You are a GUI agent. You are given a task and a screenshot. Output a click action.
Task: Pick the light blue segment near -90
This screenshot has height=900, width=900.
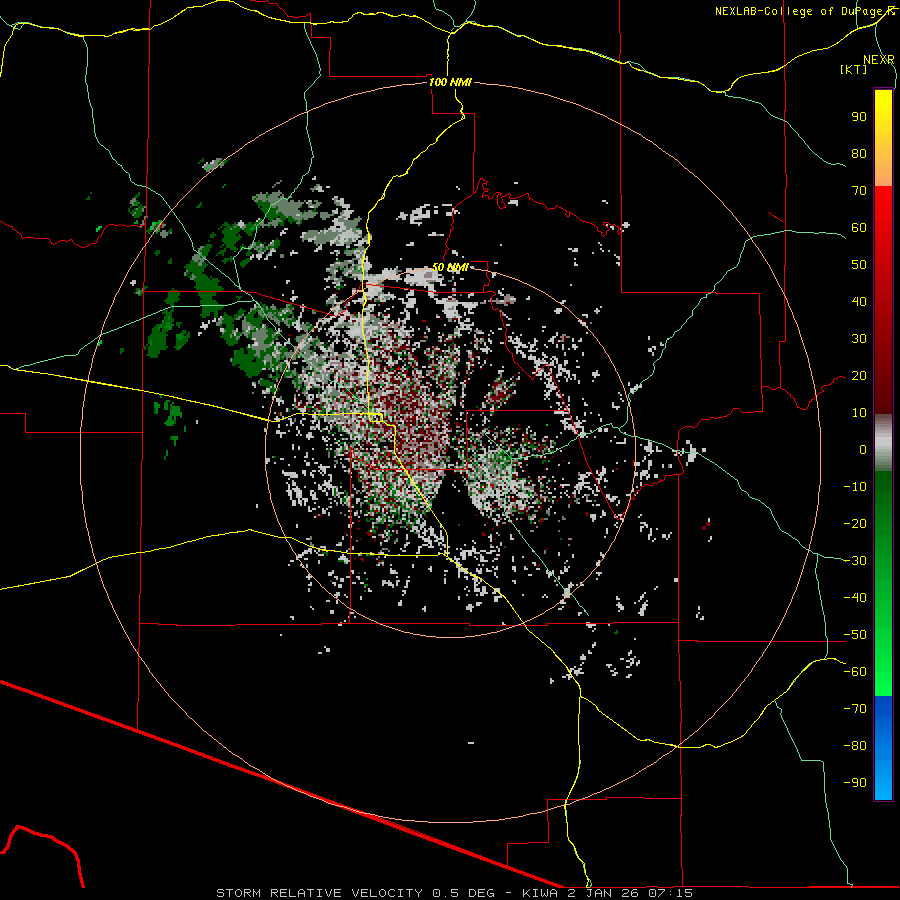click(x=883, y=781)
